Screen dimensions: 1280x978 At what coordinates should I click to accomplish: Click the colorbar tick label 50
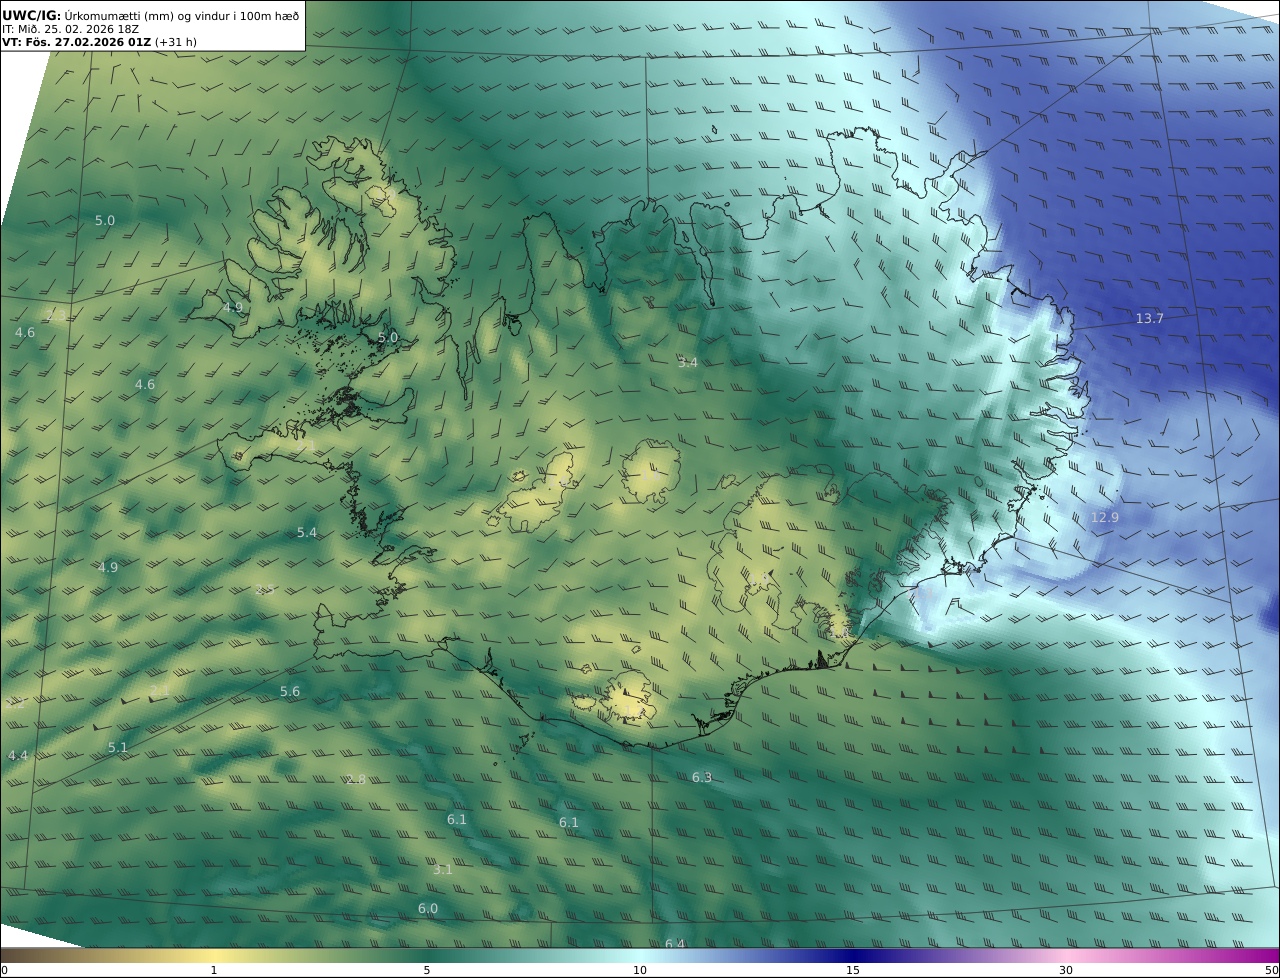click(x=1271, y=970)
